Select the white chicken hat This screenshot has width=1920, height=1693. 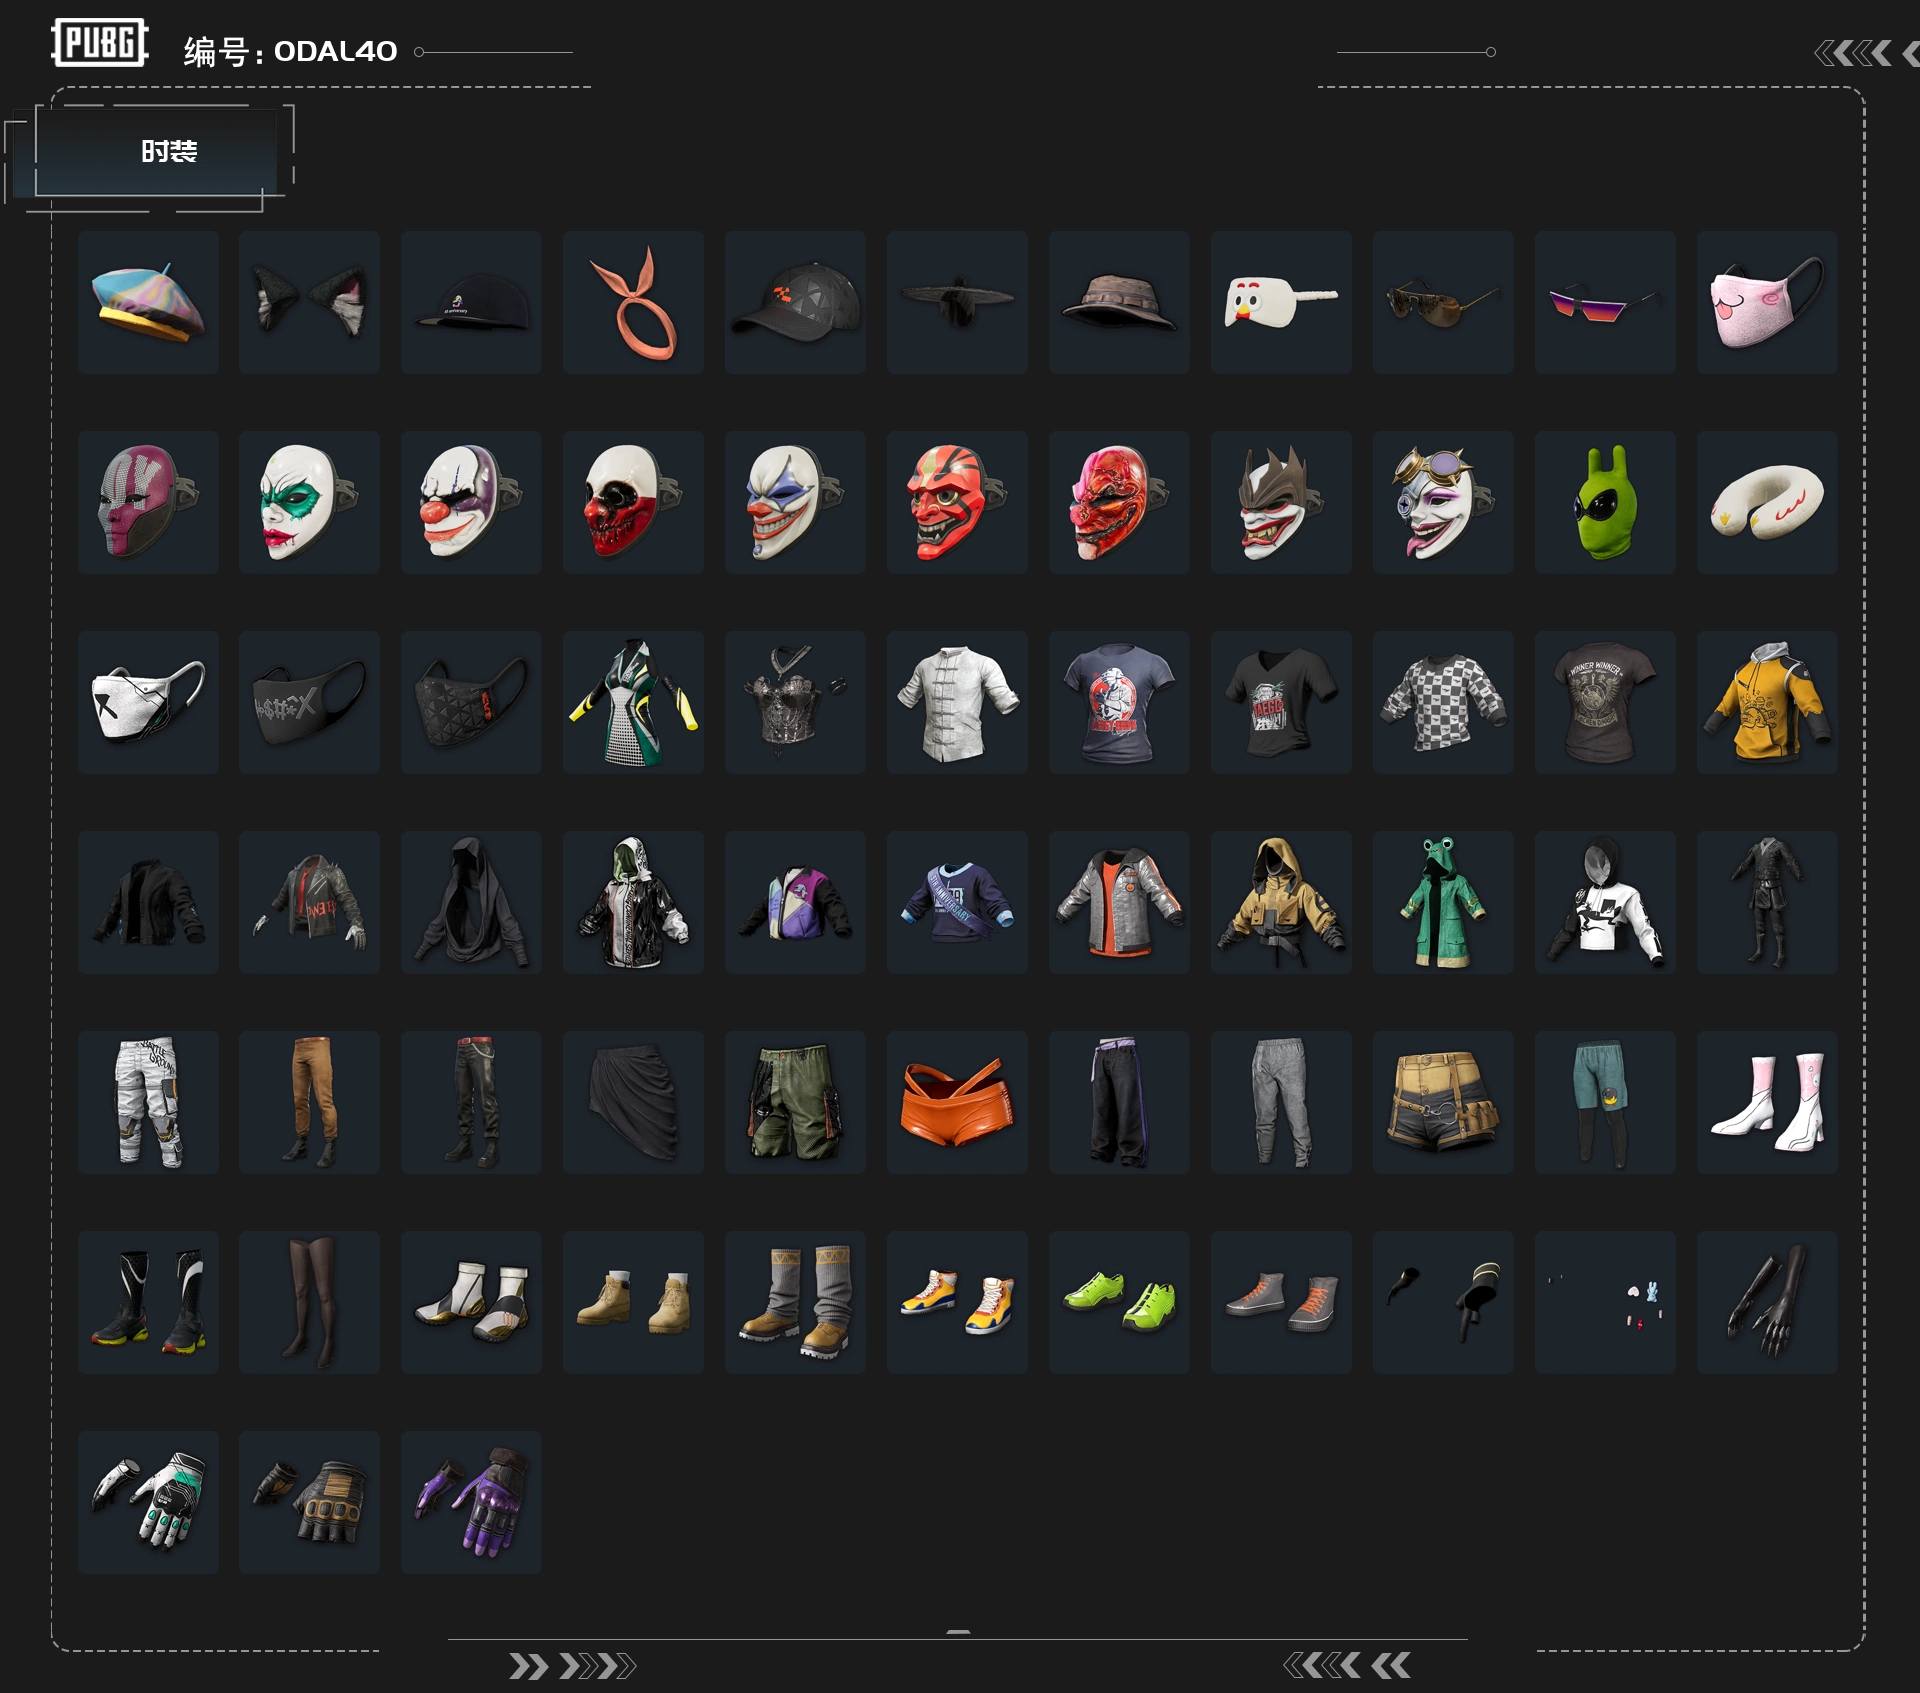point(1281,302)
